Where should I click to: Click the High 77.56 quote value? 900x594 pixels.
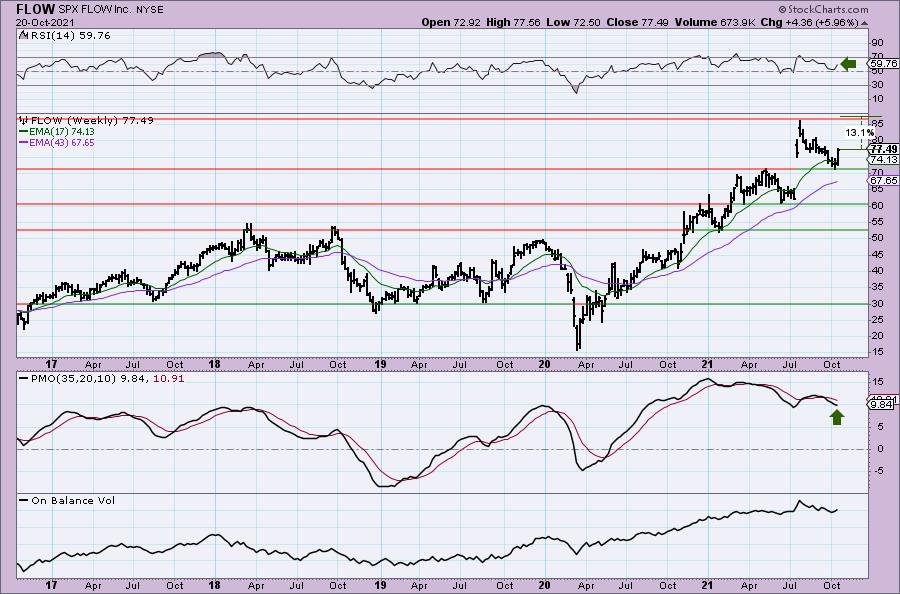(x=513, y=22)
